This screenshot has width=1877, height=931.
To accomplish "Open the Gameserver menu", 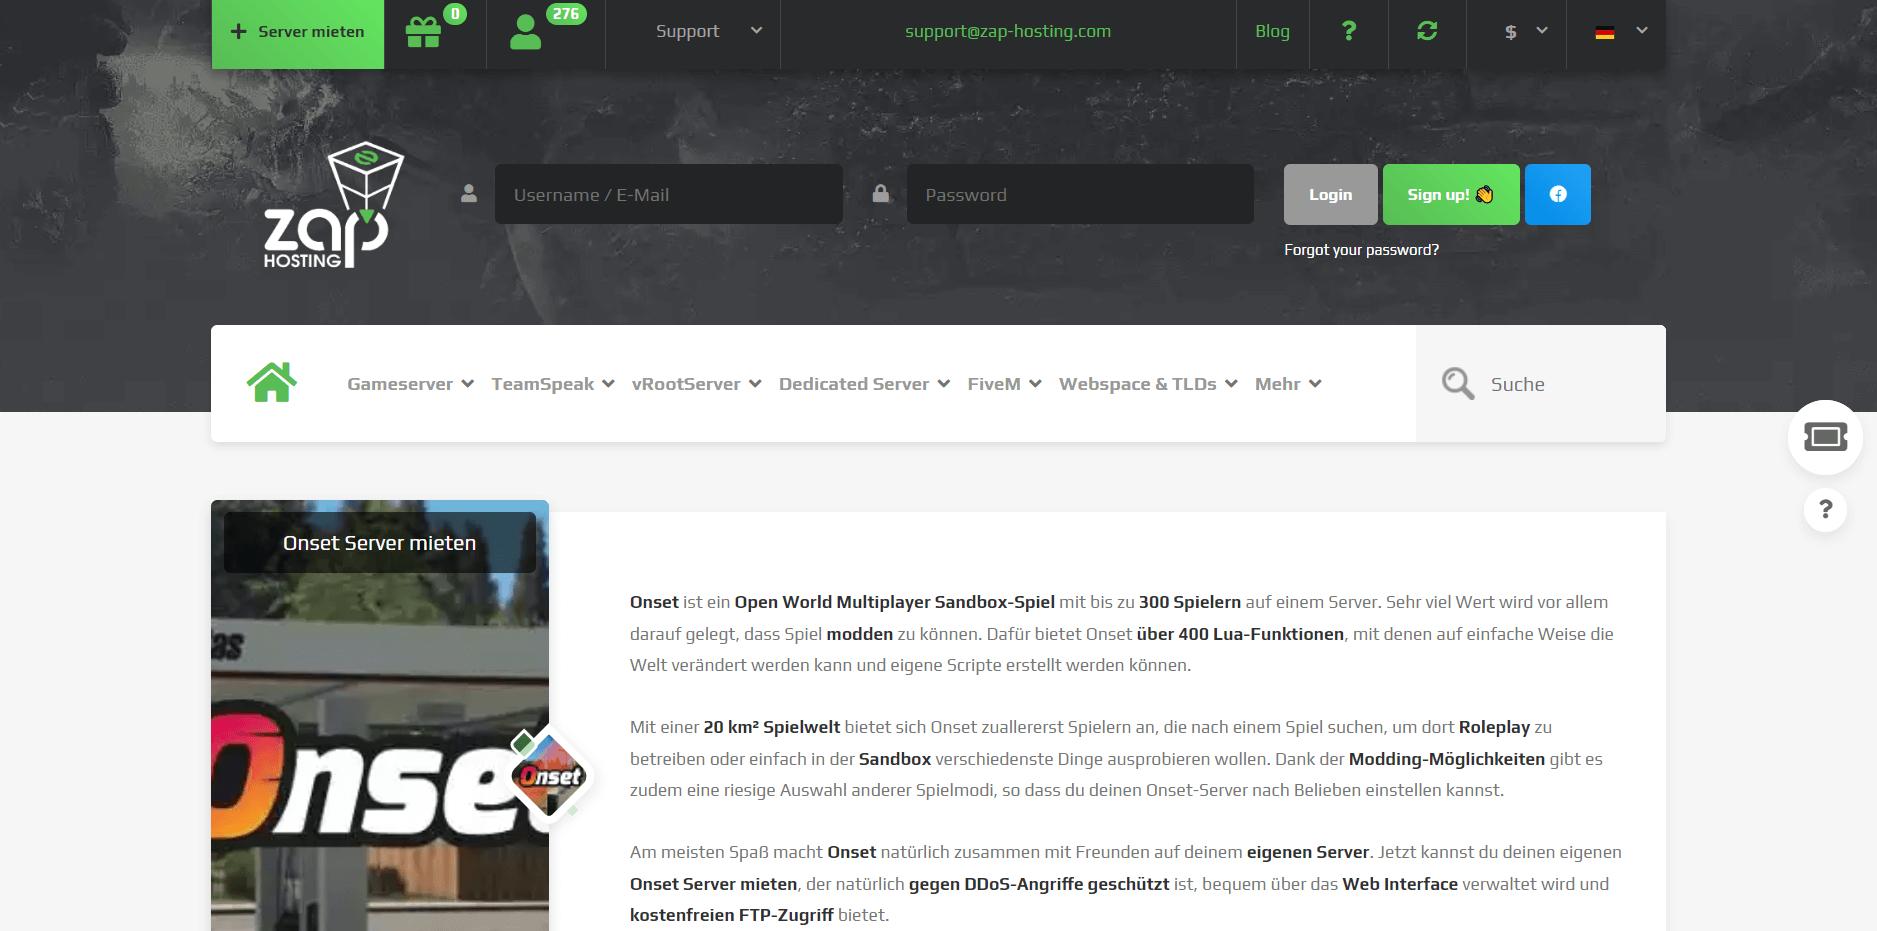I will point(410,384).
